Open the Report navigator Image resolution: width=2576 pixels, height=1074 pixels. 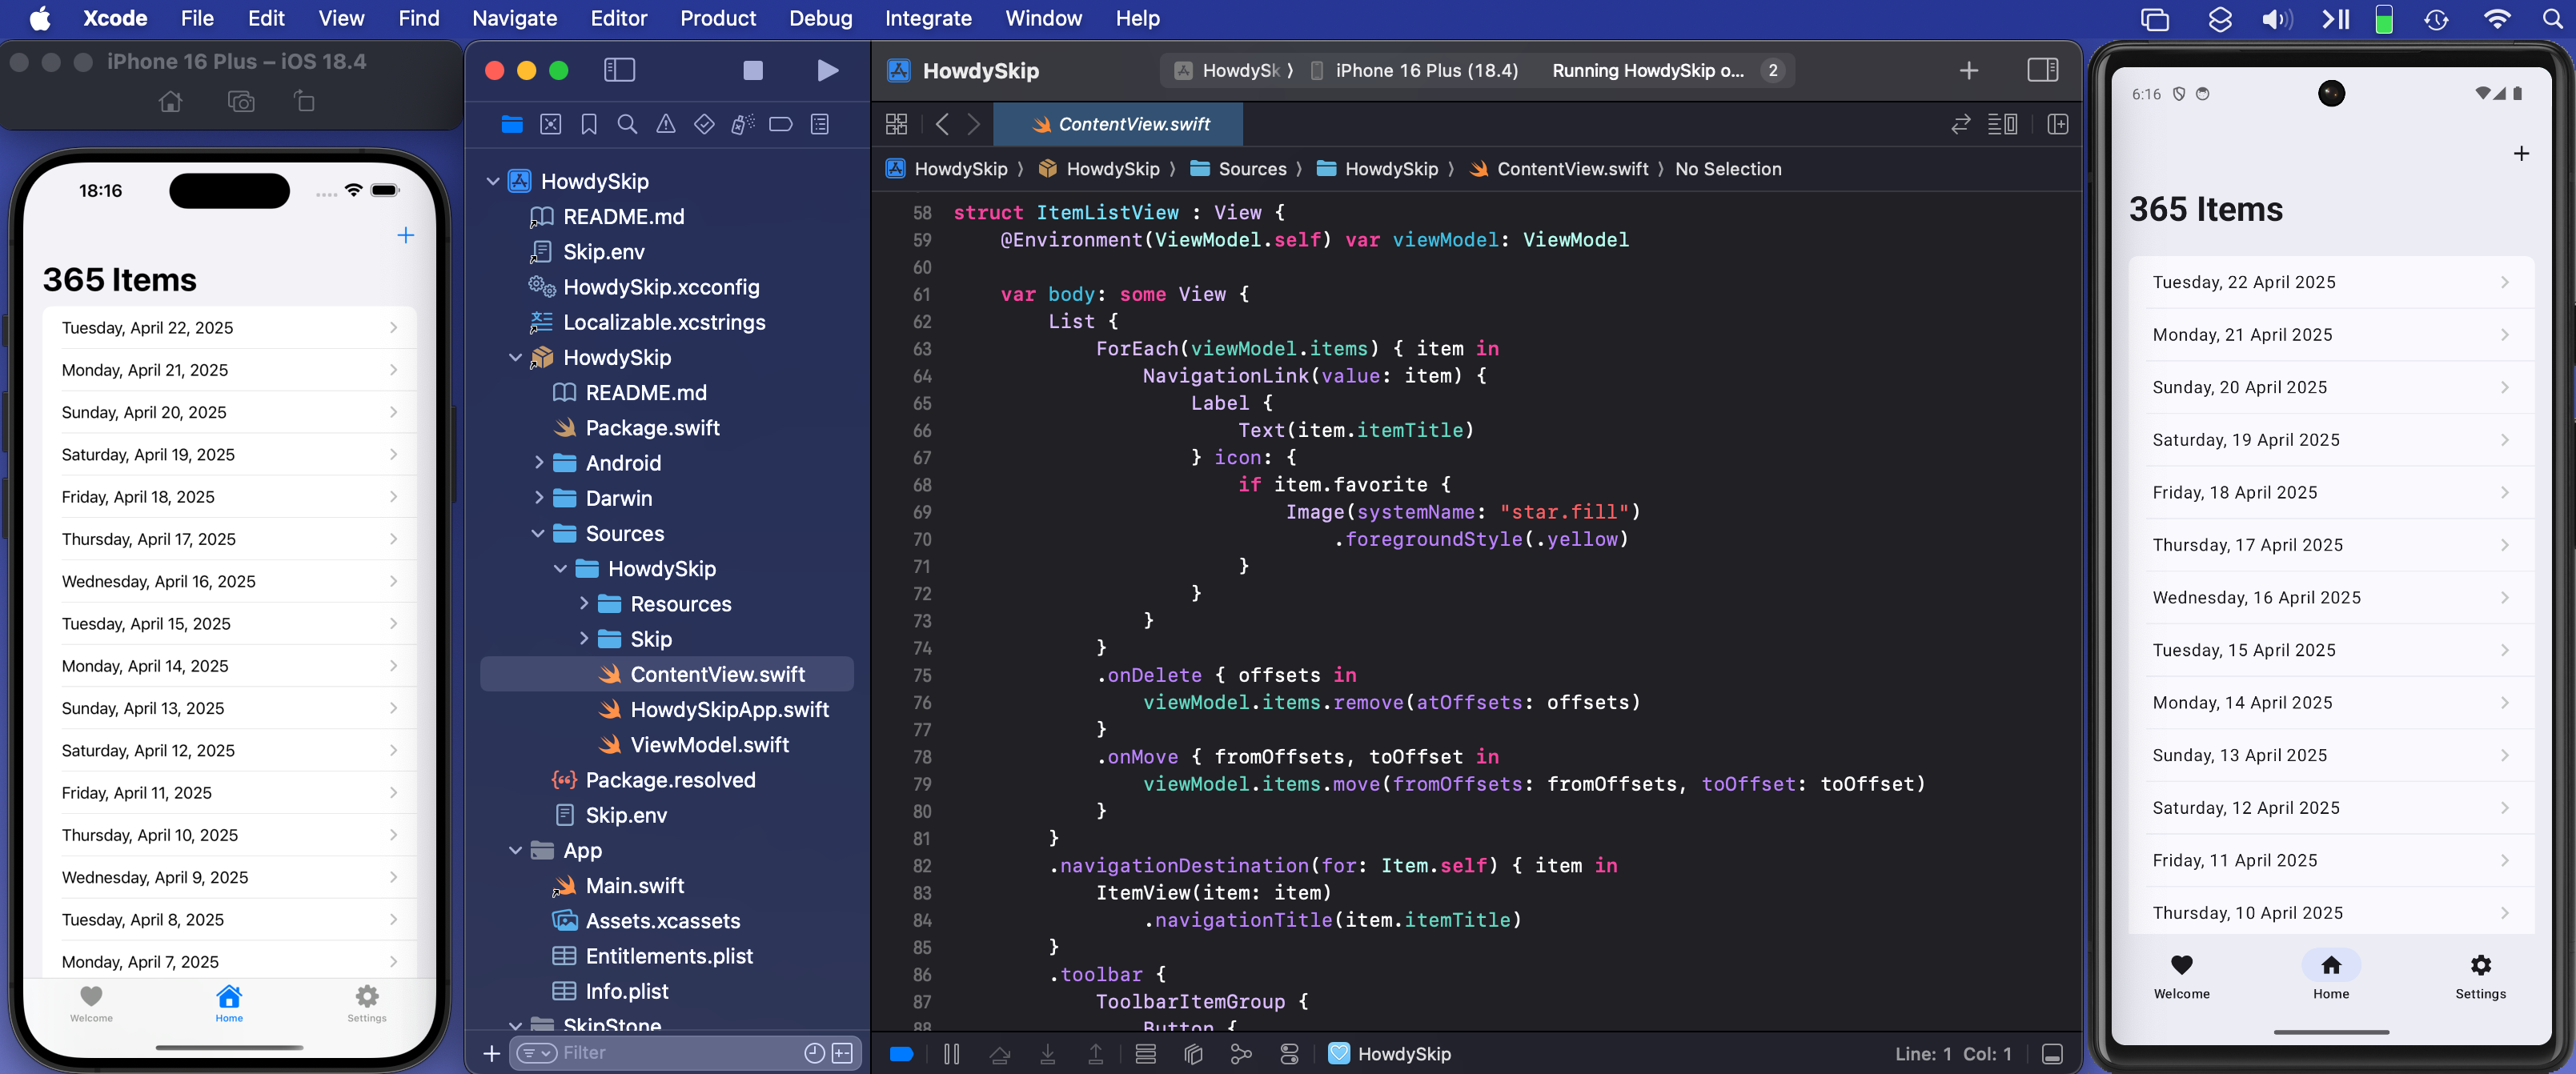point(820,124)
